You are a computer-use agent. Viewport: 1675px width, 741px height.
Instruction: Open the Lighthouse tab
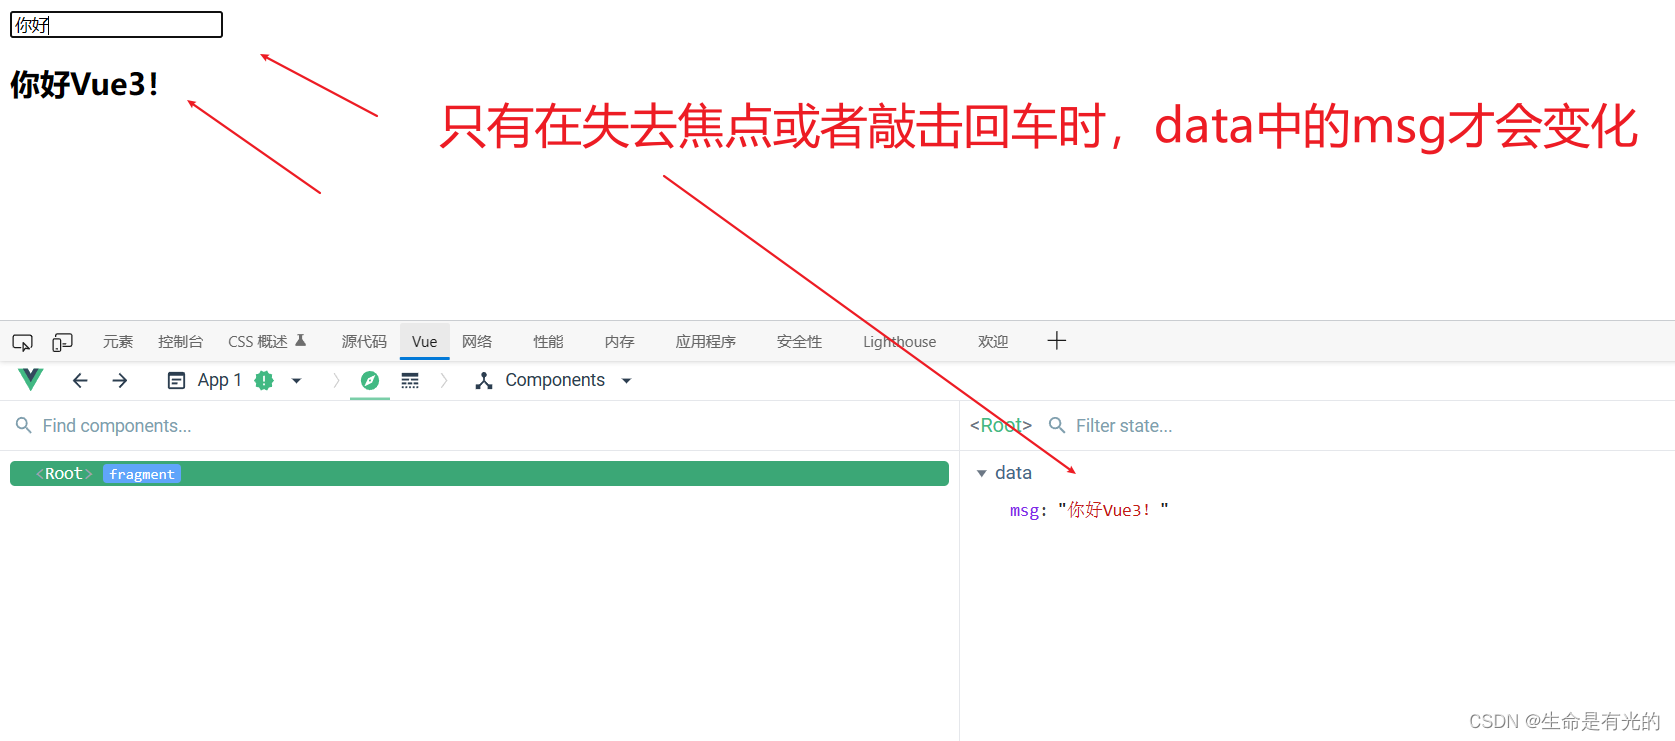[900, 342]
